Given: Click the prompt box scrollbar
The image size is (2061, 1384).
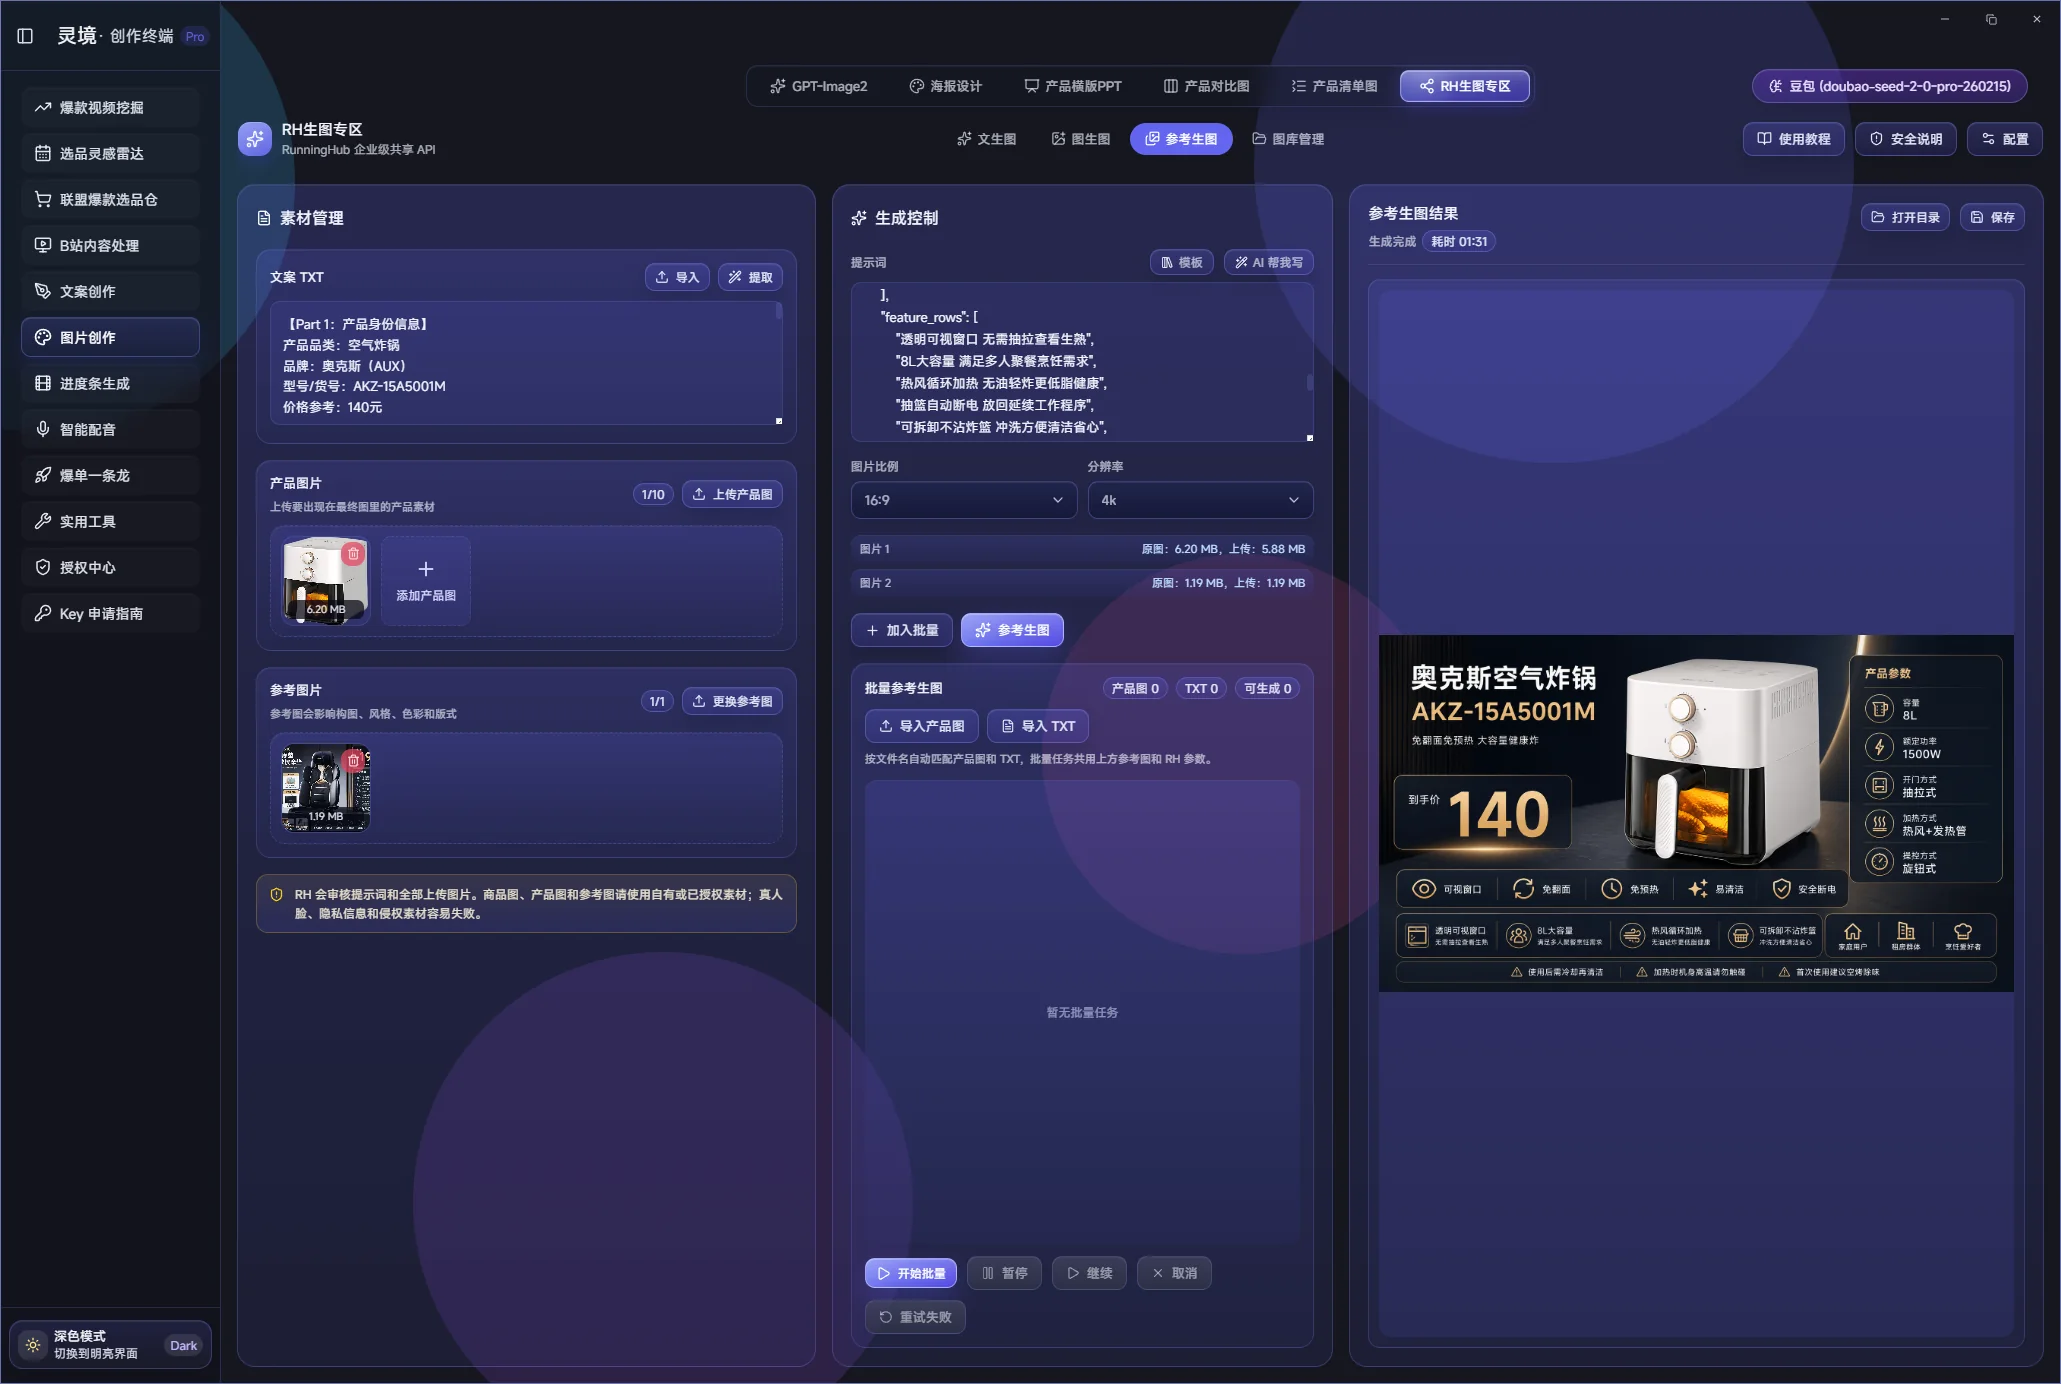Looking at the screenshot, I should [x=1309, y=382].
